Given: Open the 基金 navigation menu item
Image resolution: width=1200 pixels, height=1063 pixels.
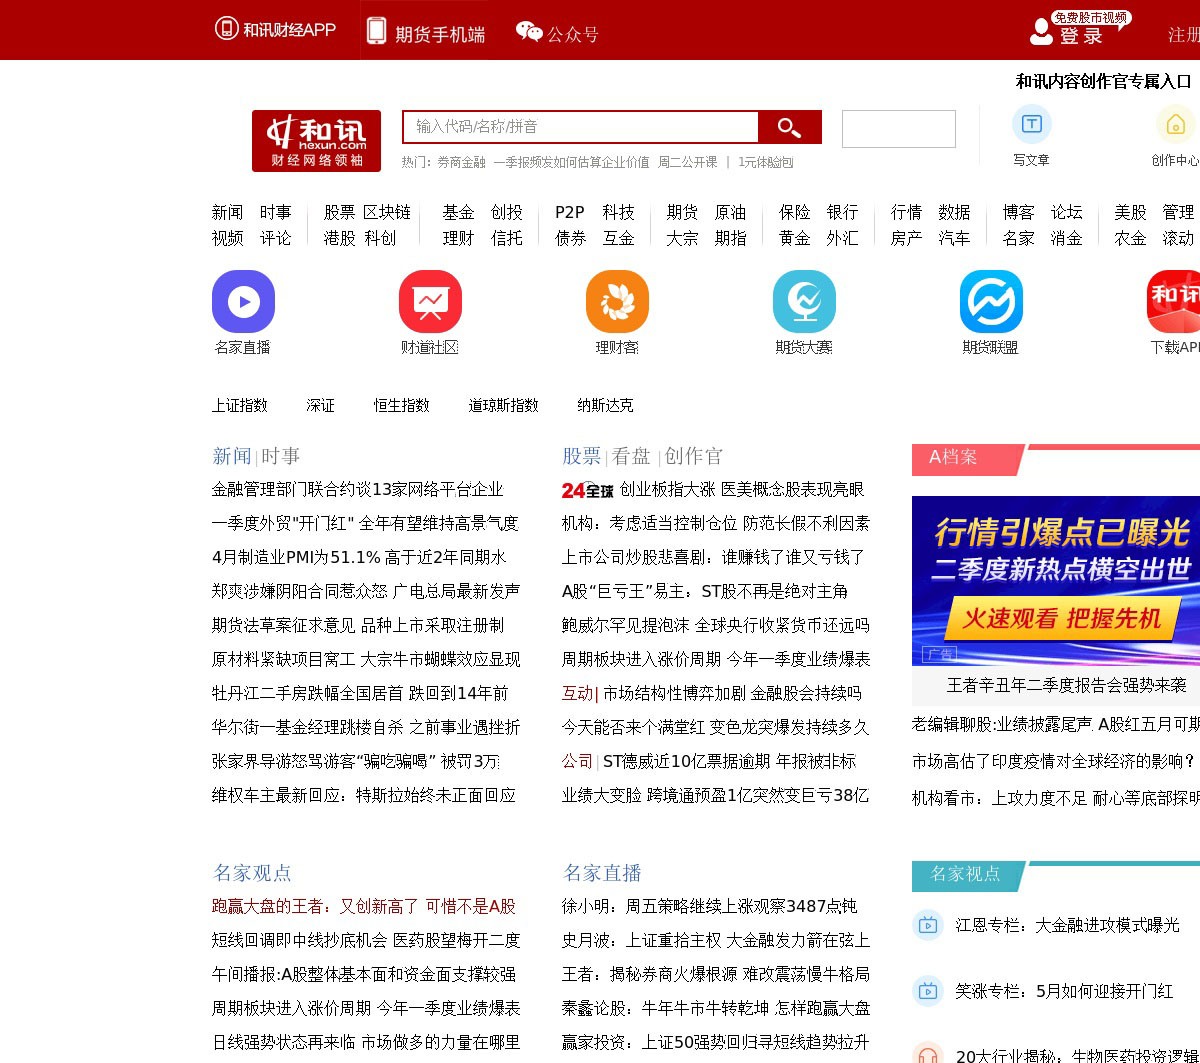Looking at the screenshot, I should coord(458,212).
